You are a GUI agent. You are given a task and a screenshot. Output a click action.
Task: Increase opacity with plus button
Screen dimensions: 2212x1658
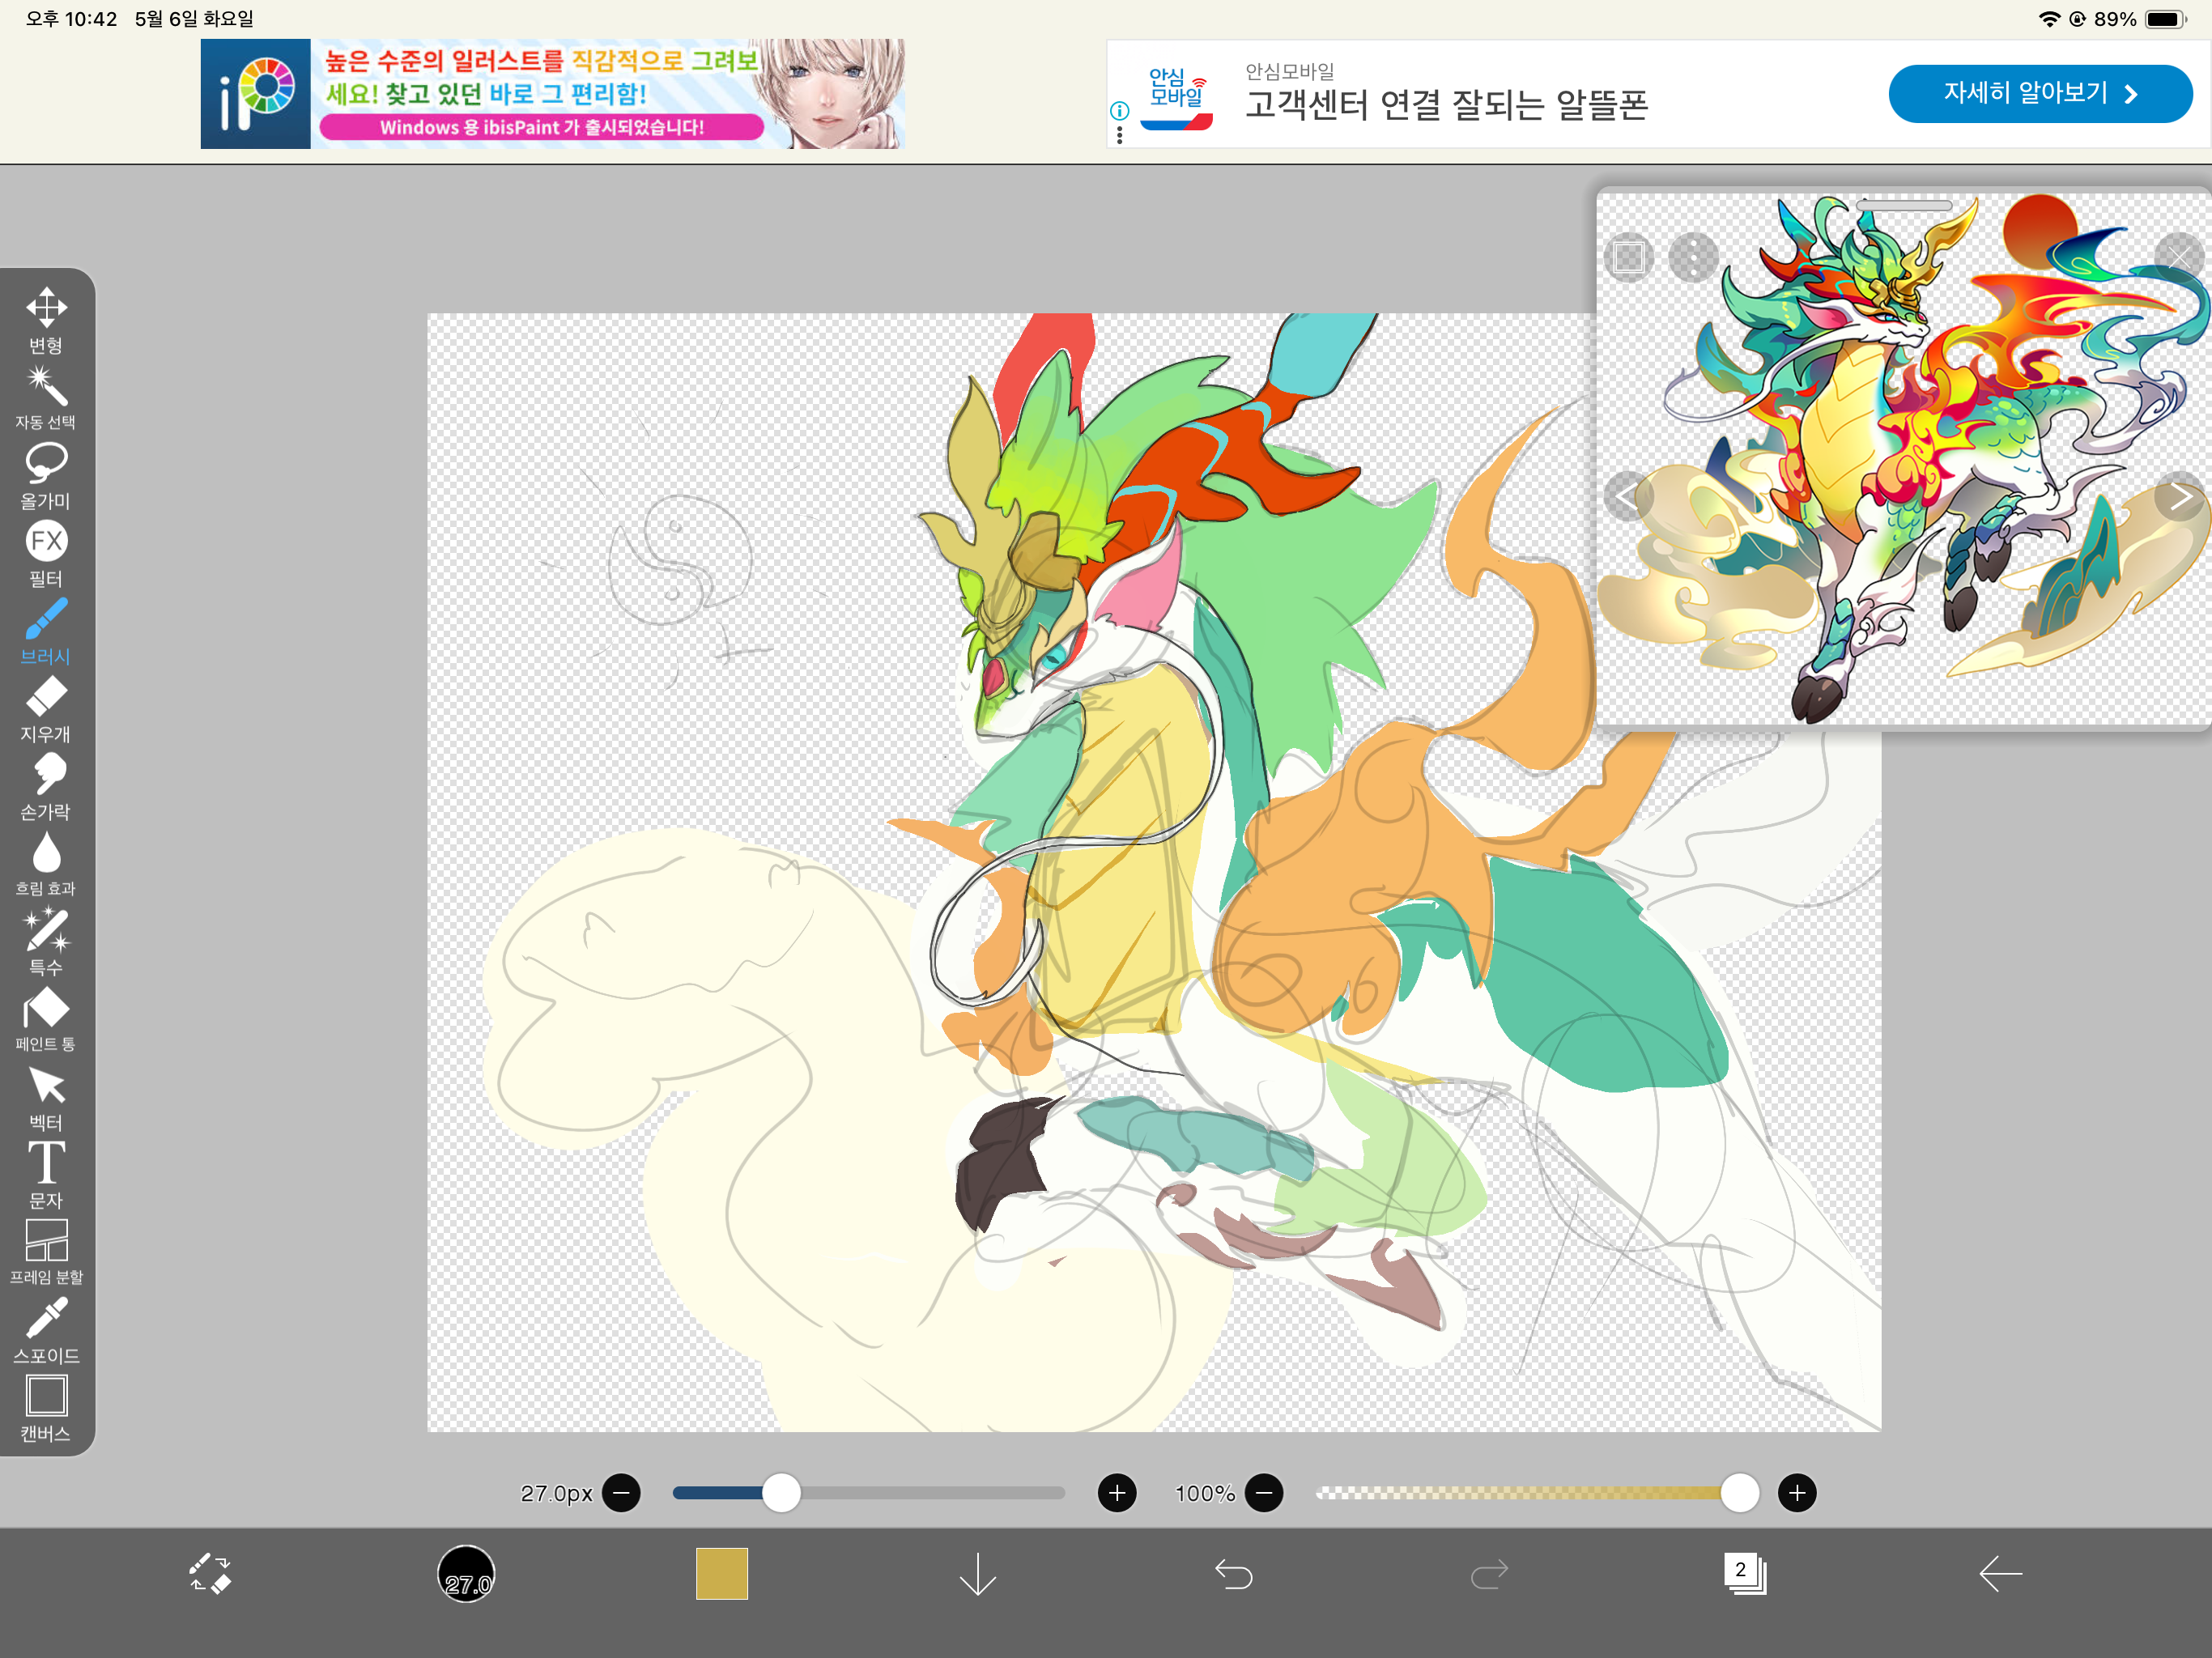tap(1797, 1494)
